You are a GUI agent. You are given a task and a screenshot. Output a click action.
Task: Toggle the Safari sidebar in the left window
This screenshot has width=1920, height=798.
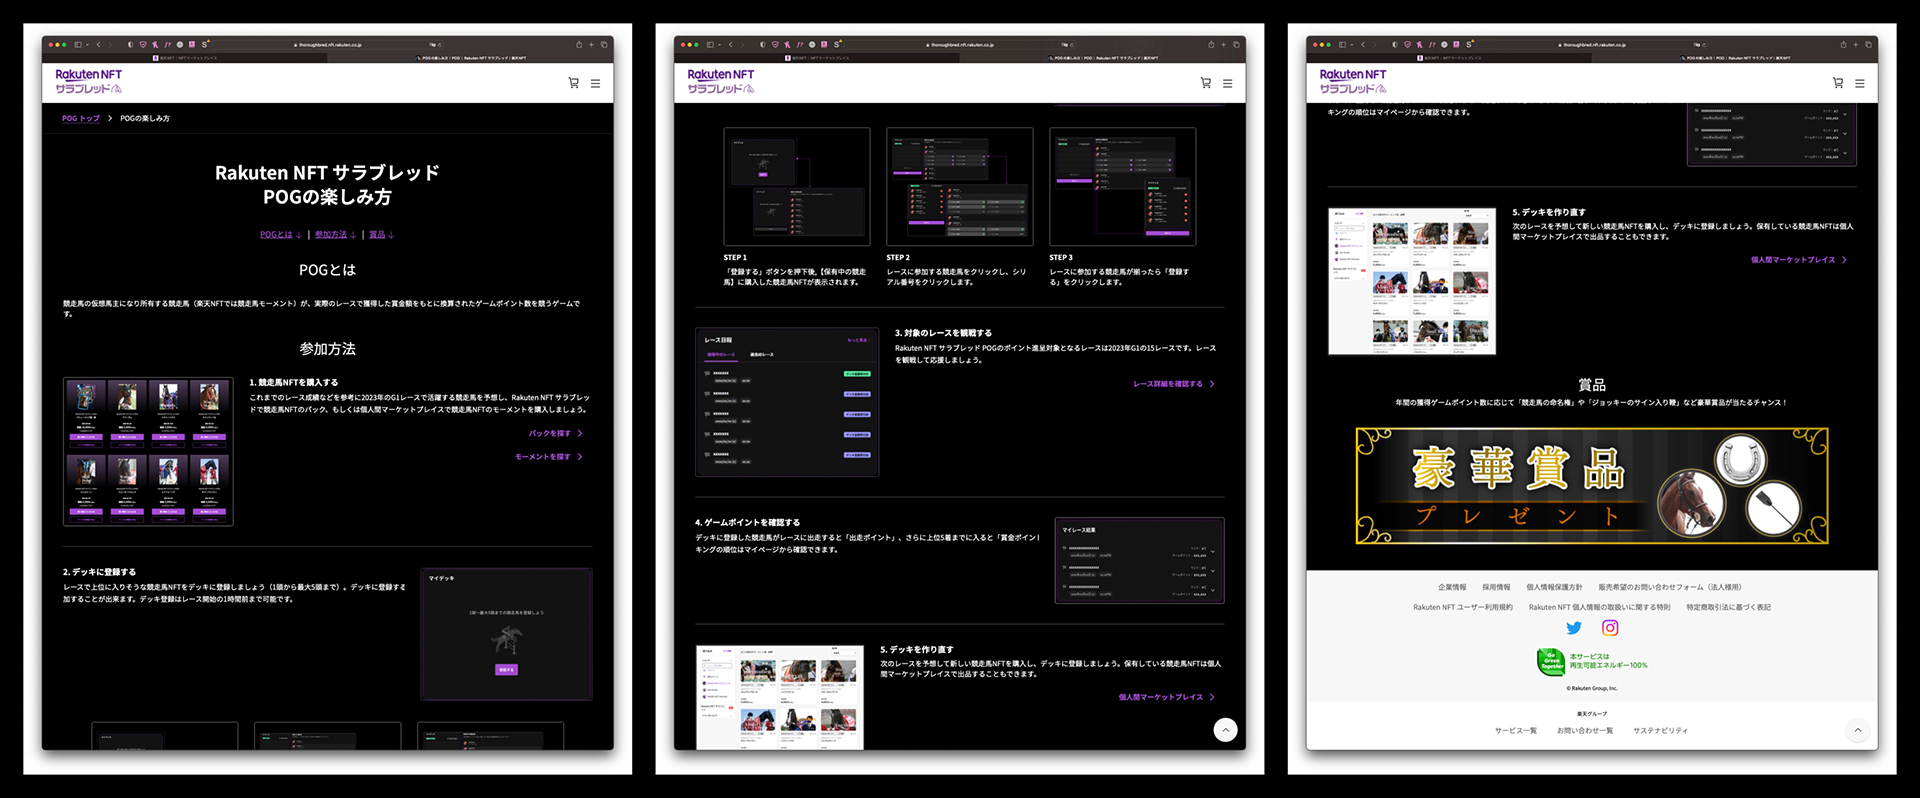coord(78,45)
